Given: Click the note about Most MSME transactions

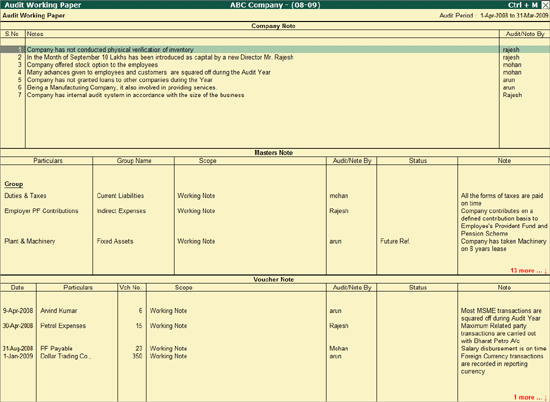Looking at the screenshot, I should (501, 315).
